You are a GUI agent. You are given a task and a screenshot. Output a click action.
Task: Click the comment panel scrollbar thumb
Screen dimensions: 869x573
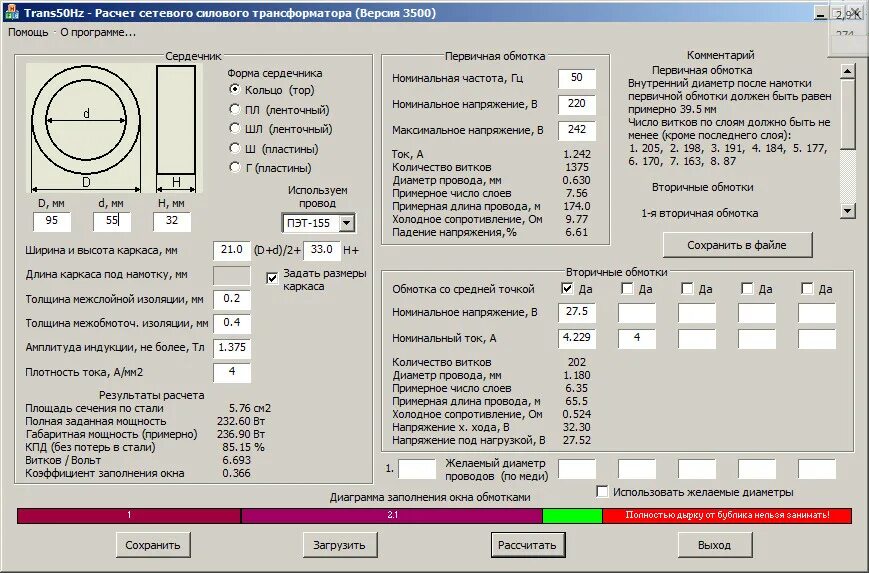pyautogui.click(x=848, y=114)
